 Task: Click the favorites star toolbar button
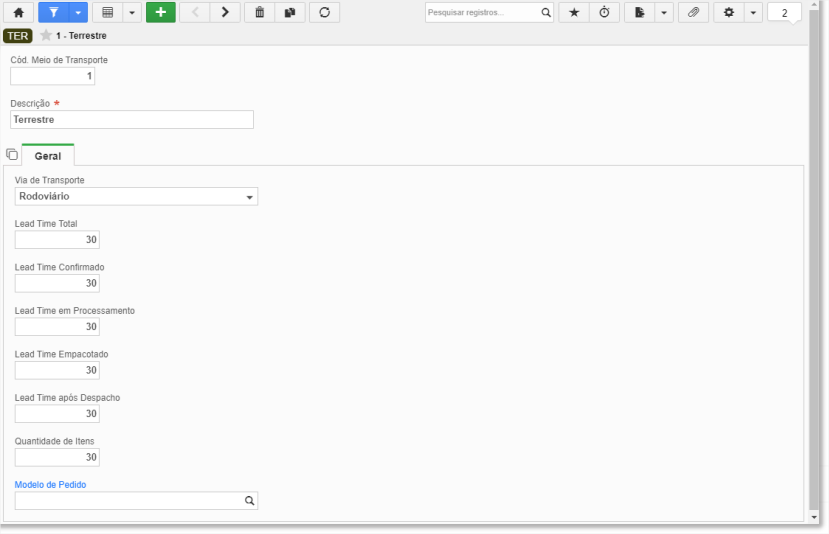coord(573,13)
